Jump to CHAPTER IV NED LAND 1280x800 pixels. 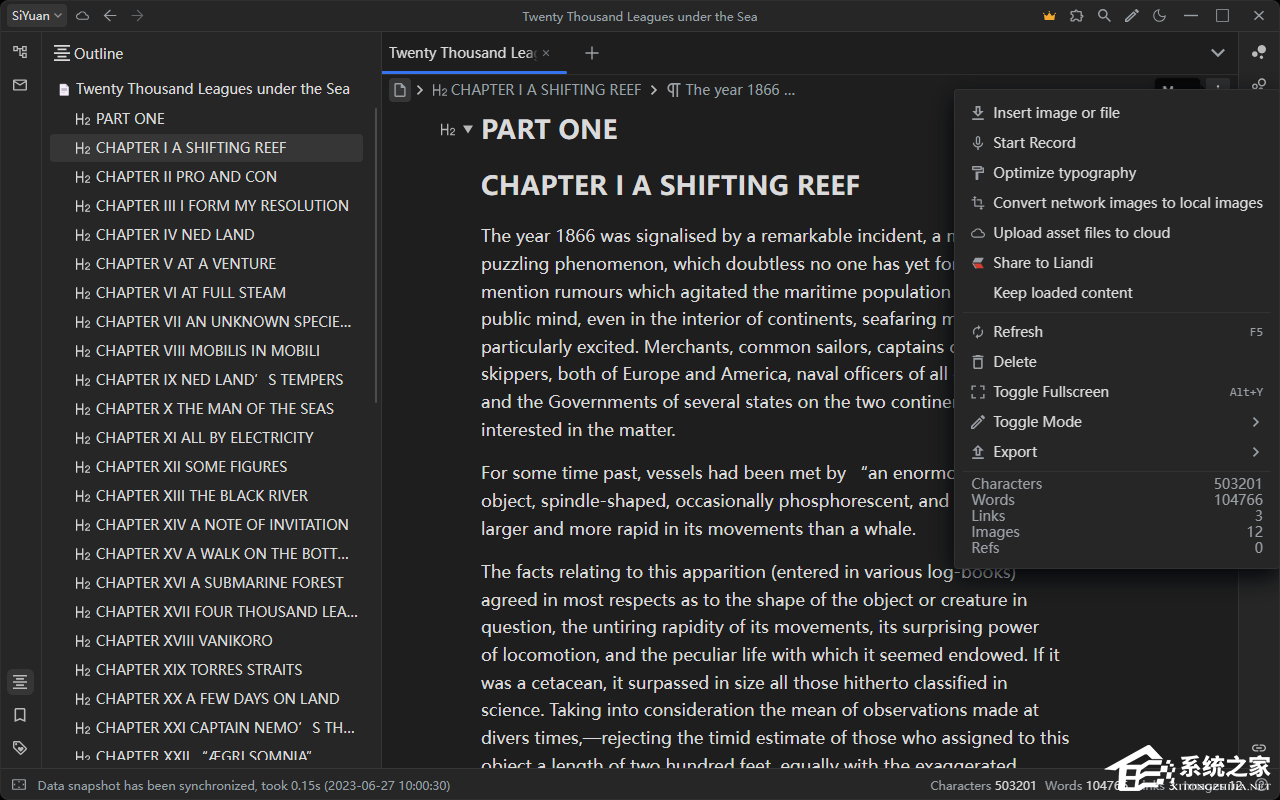coord(206,234)
